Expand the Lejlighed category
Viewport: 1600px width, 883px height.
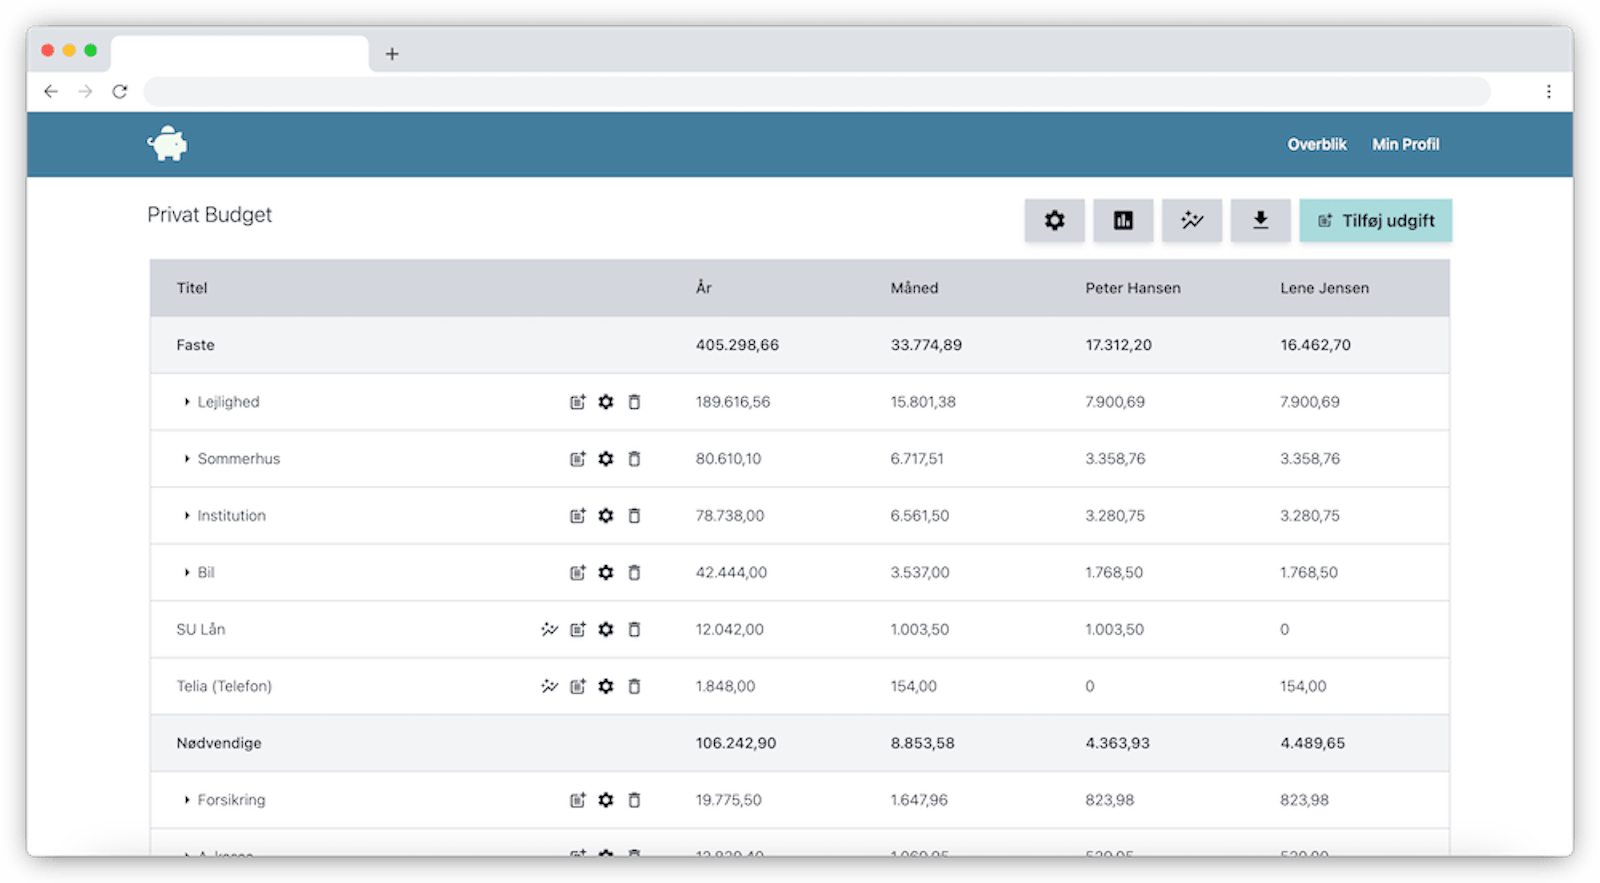click(x=187, y=402)
